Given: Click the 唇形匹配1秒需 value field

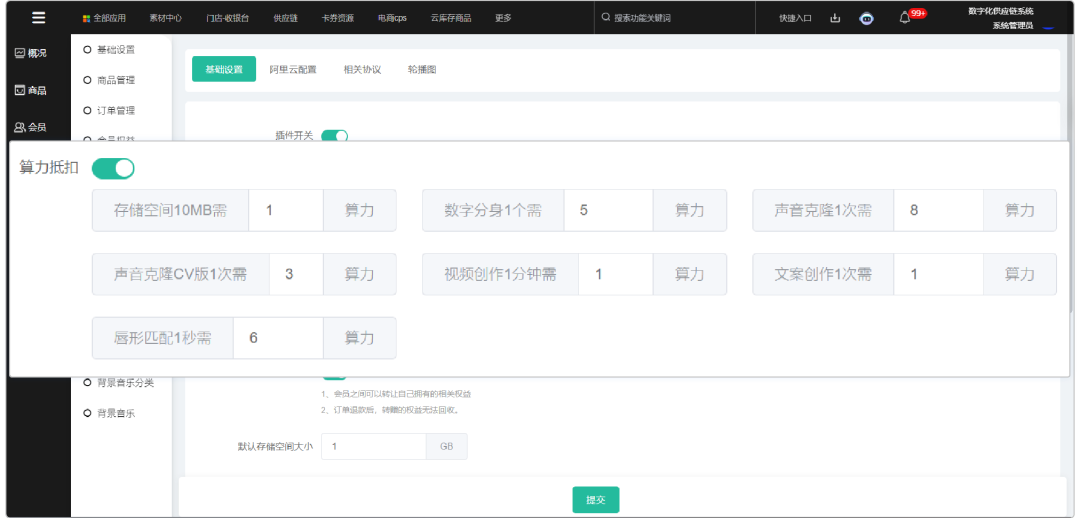Looking at the screenshot, I should (x=278, y=338).
